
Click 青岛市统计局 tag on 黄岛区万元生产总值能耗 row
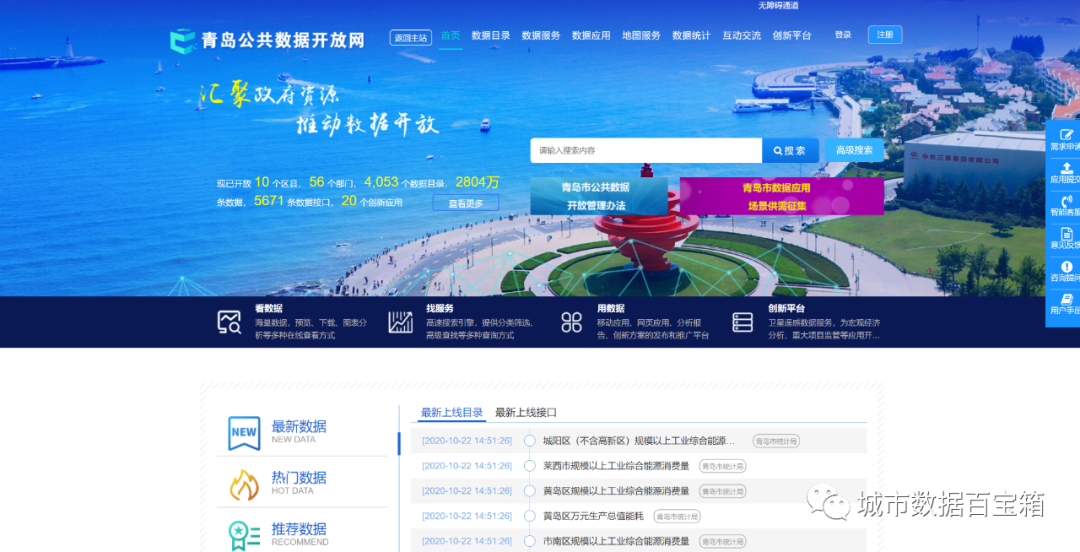coord(676,517)
